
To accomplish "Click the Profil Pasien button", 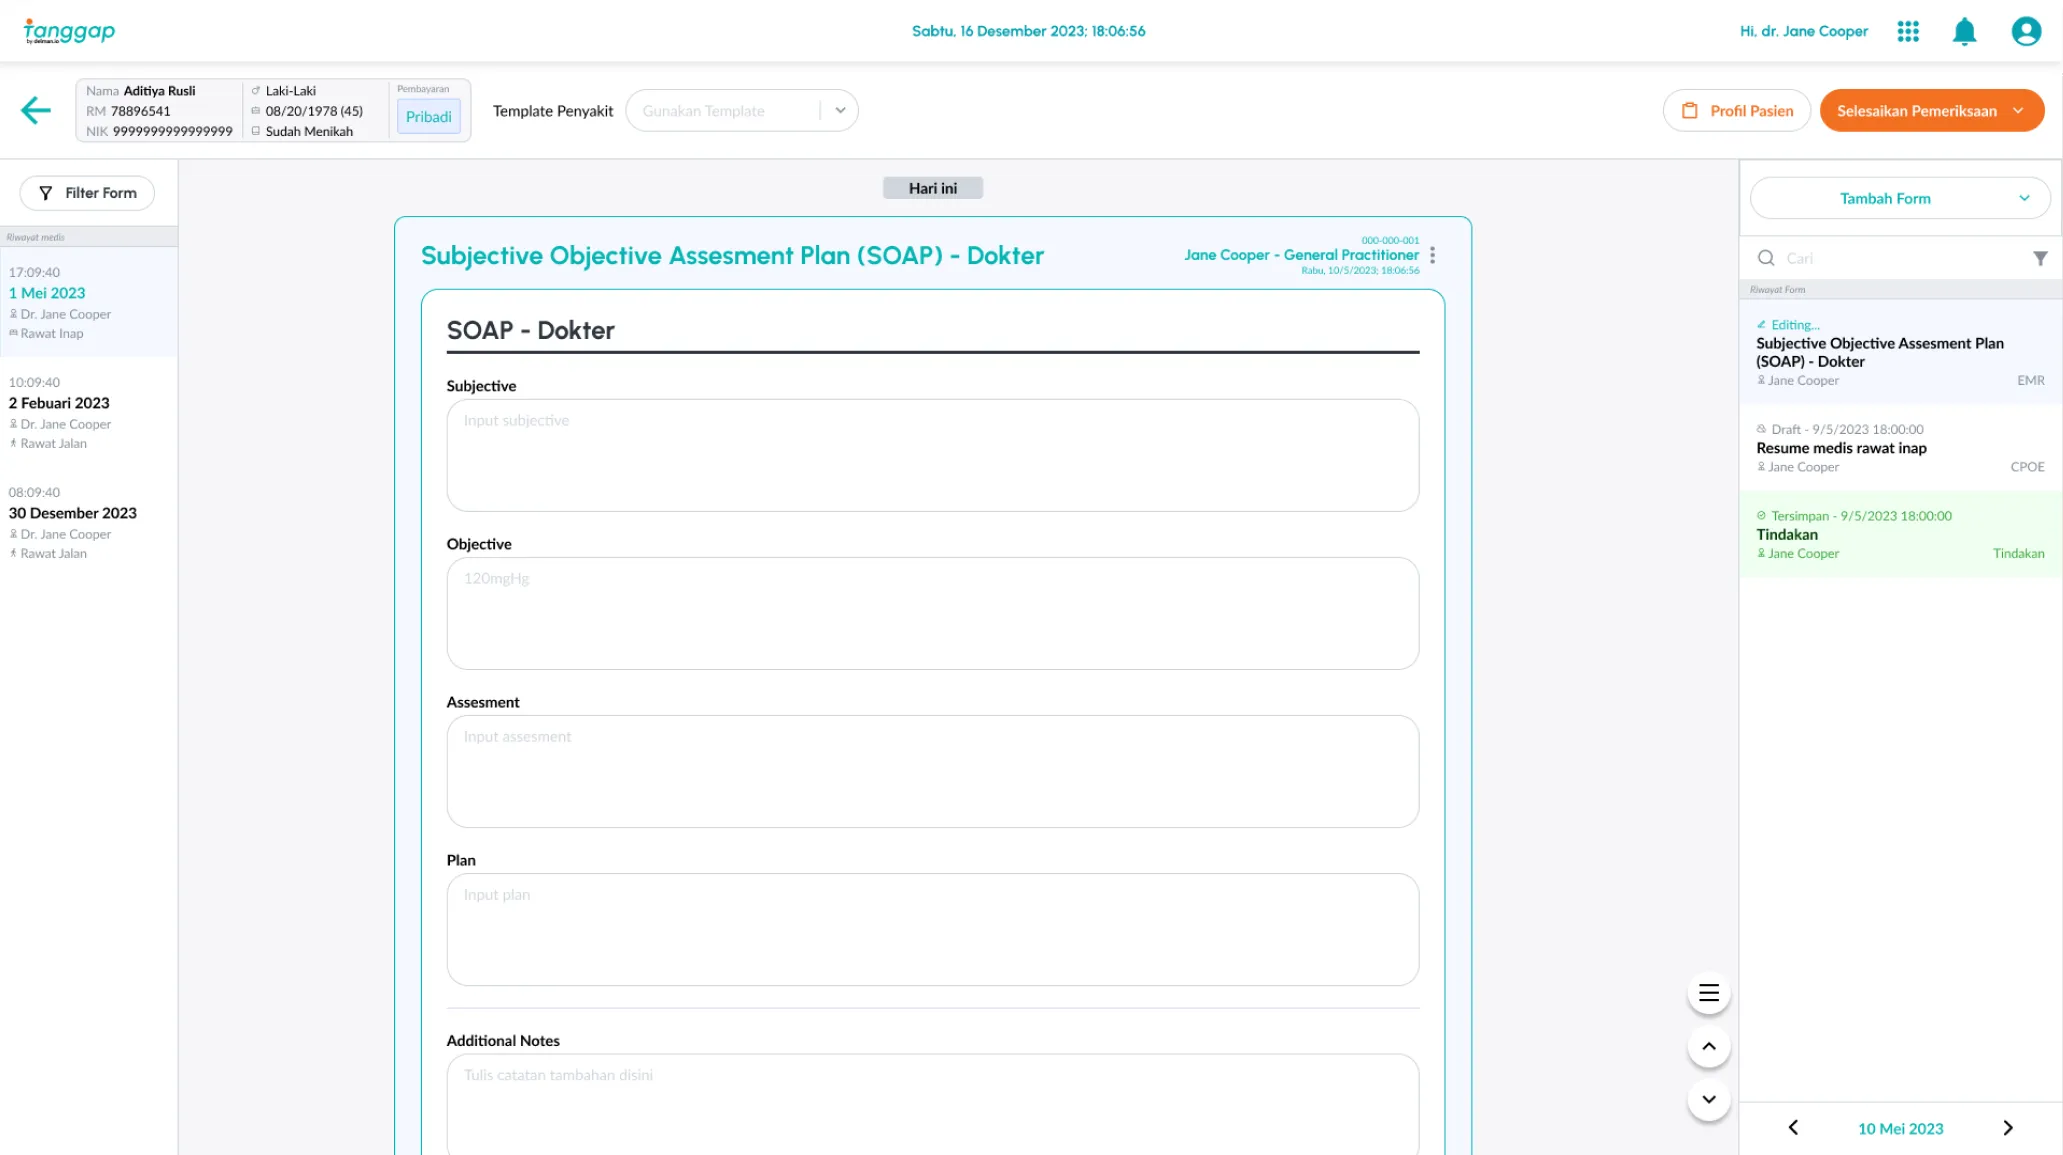I will tap(1736, 111).
